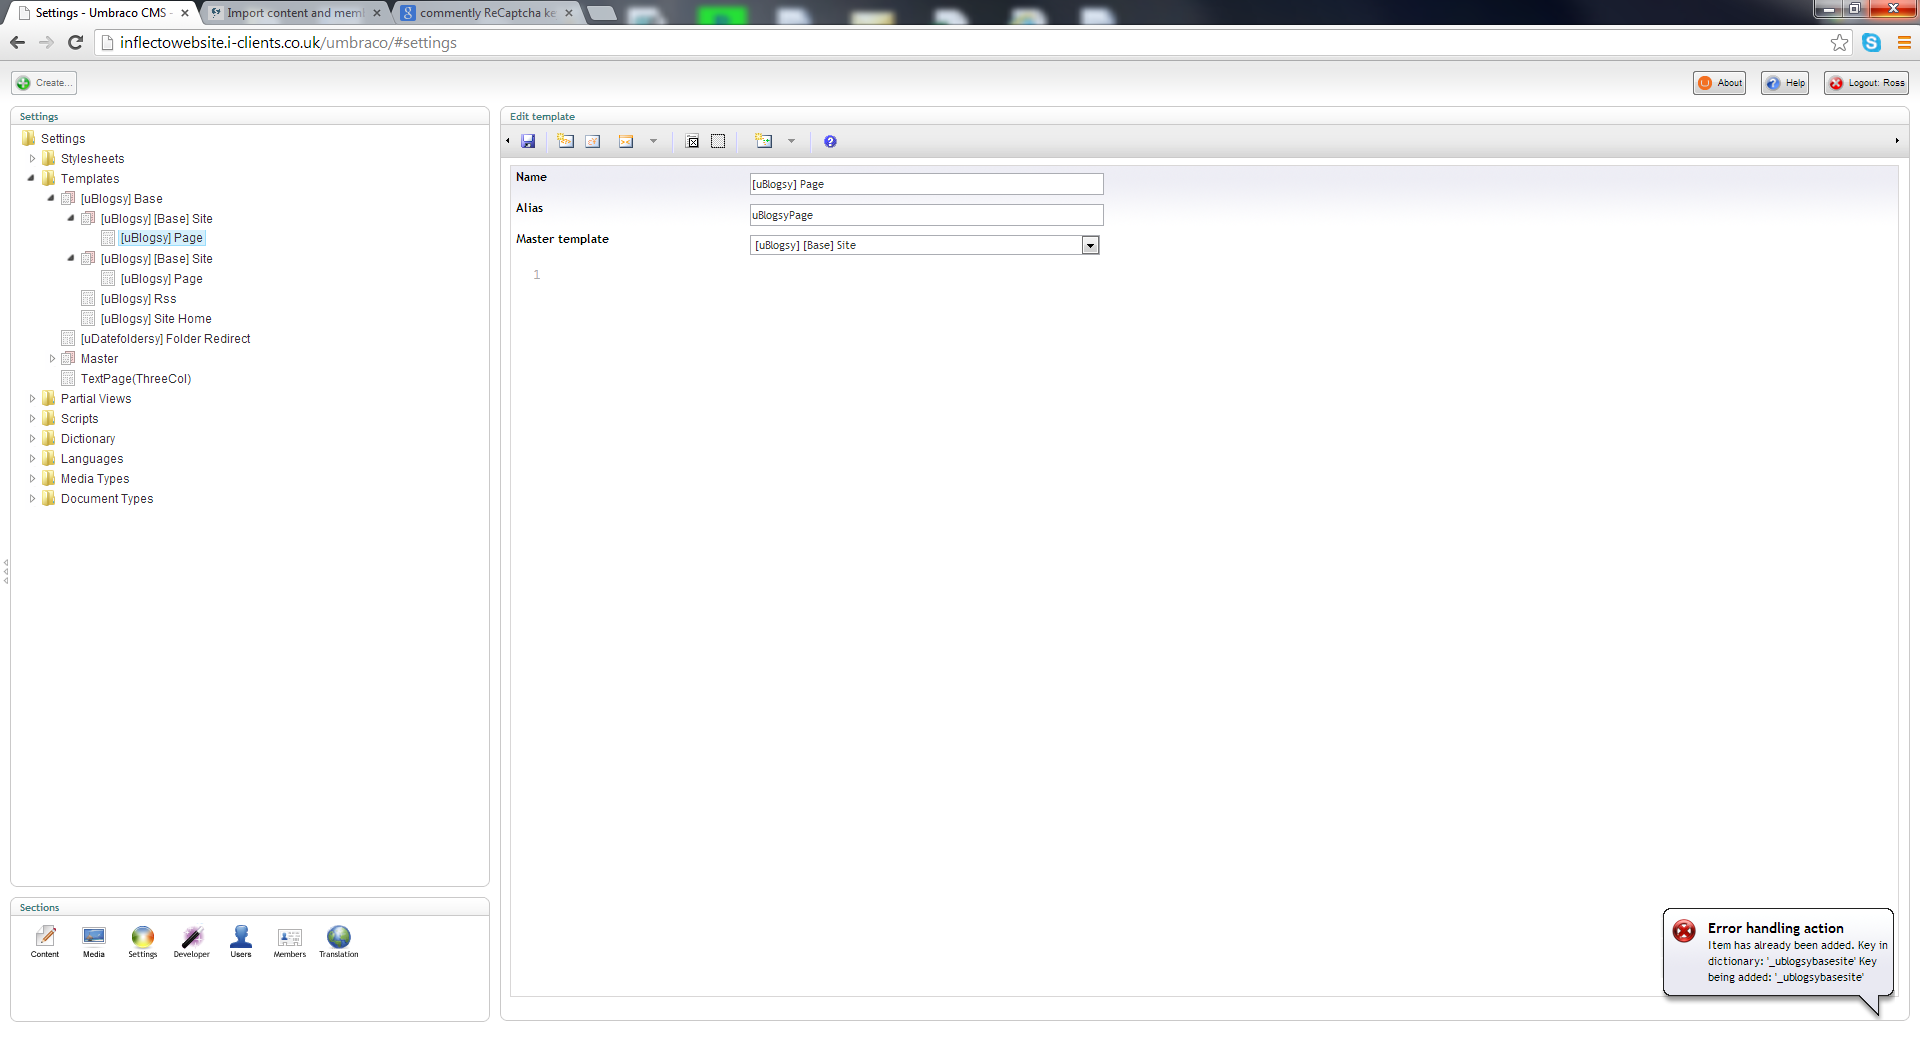Reload the page with the refresh icon
The width and height of the screenshot is (1920, 1040).
(x=75, y=42)
